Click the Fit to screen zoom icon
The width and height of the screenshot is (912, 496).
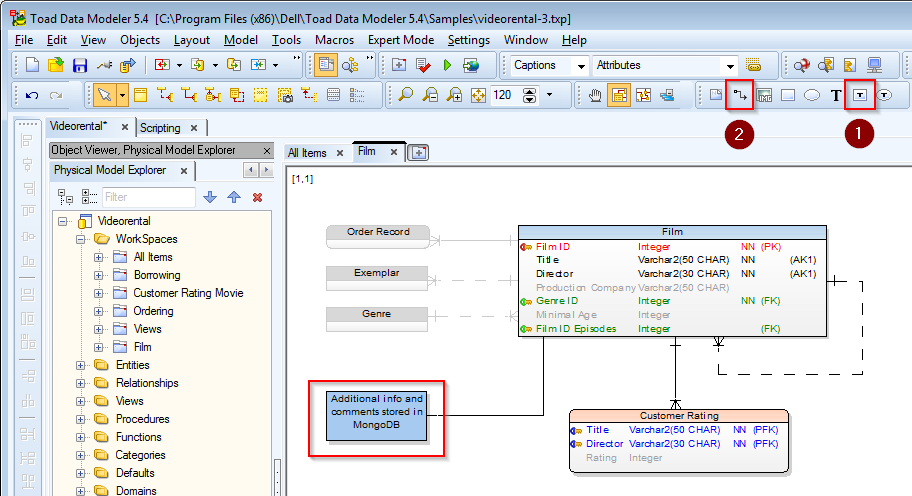(x=478, y=95)
